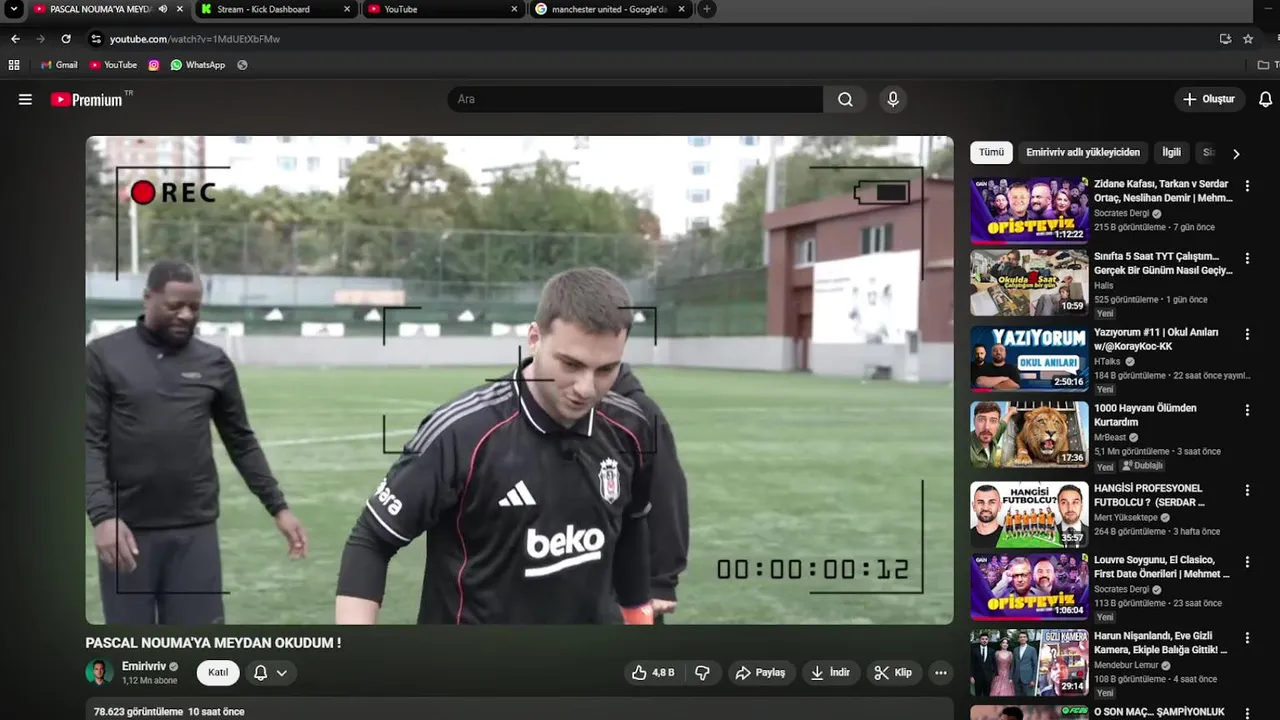Open HANGİSİ PROFESYONEL FUTBOLCU video title
The width and height of the screenshot is (1280, 720).
coord(1149,495)
